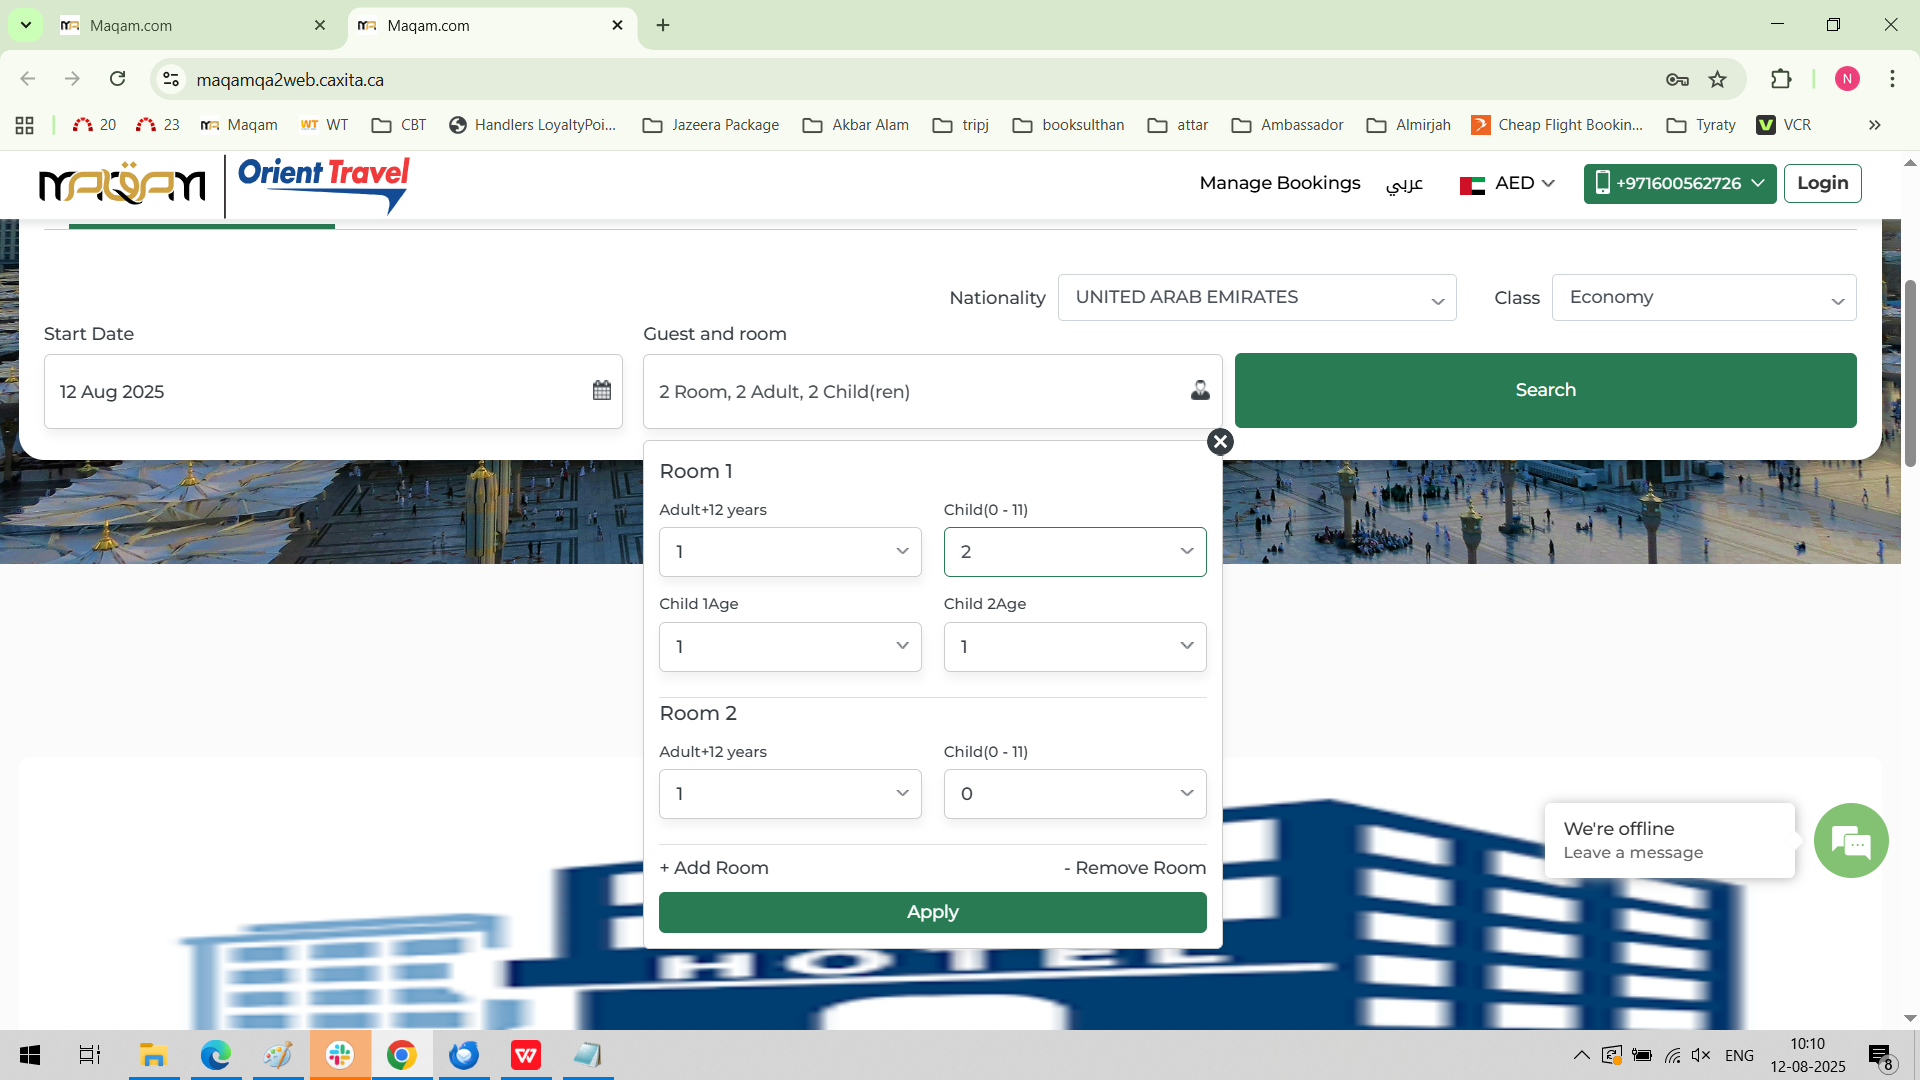Open the password key icon in address bar
The image size is (1920, 1080).
[x=1677, y=80]
